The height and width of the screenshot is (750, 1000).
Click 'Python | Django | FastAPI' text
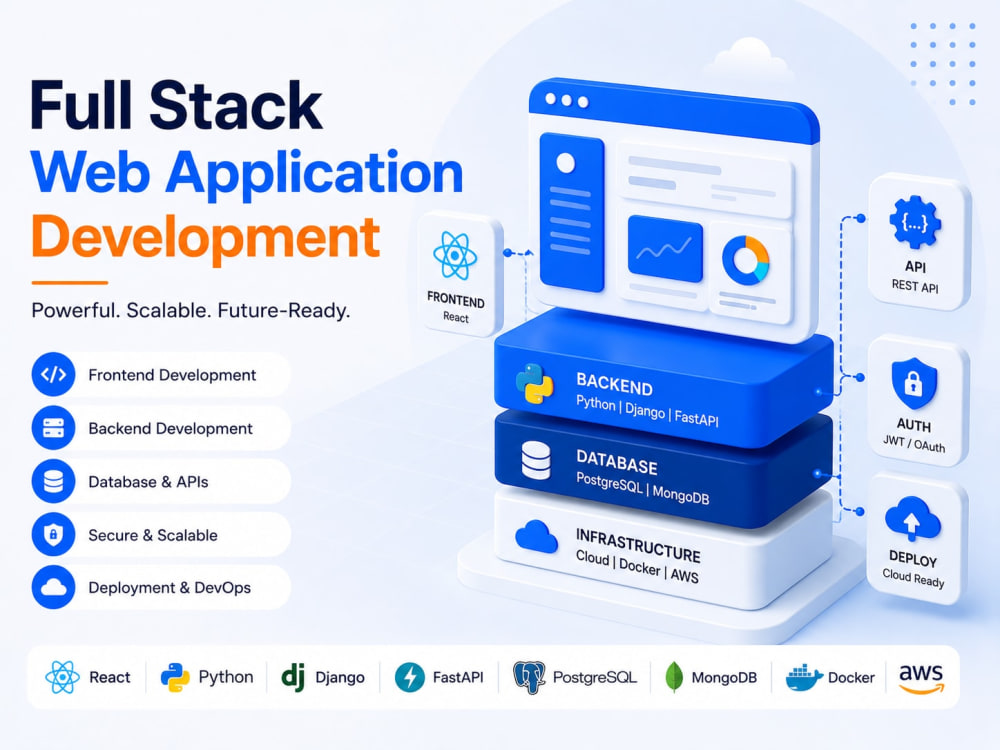coord(647,411)
